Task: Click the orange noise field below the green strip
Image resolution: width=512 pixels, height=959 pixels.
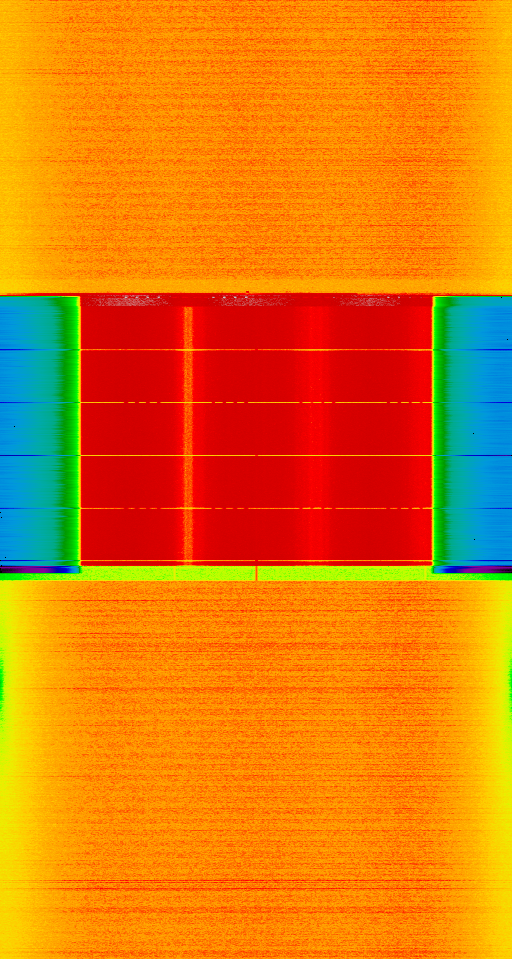Action: tap(256, 770)
